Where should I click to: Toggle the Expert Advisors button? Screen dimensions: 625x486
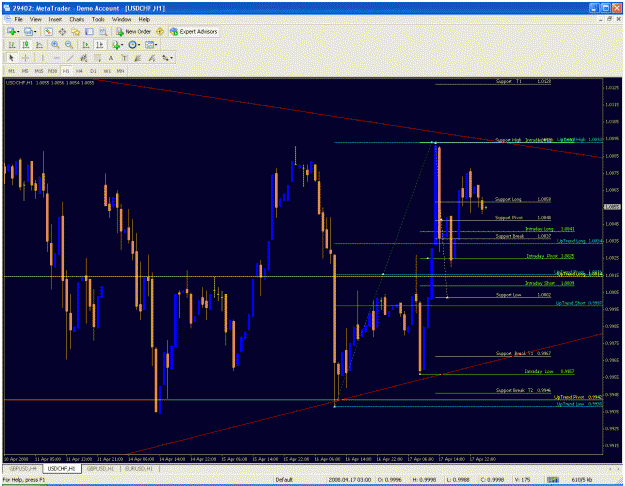click(x=194, y=31)
